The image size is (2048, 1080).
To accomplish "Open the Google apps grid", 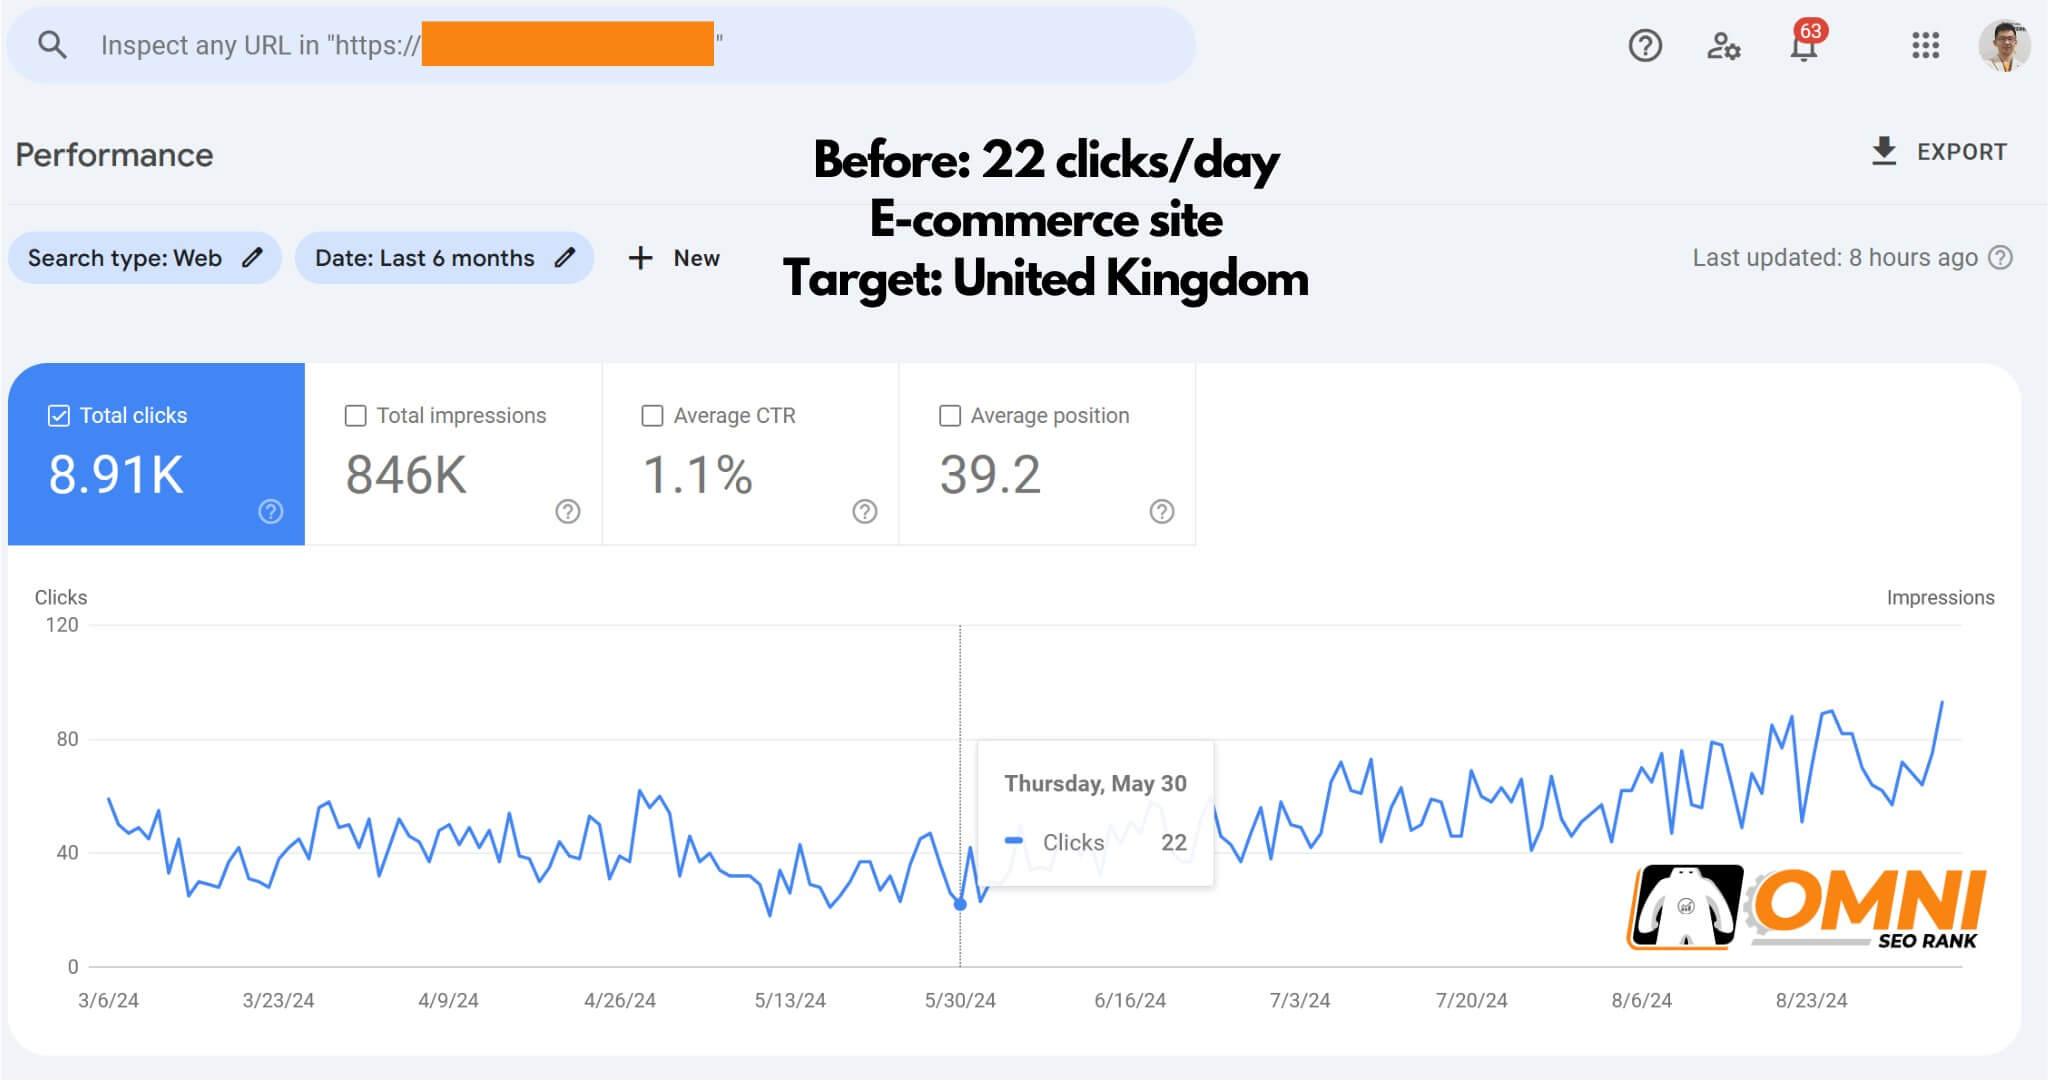I will (1925, 45).
